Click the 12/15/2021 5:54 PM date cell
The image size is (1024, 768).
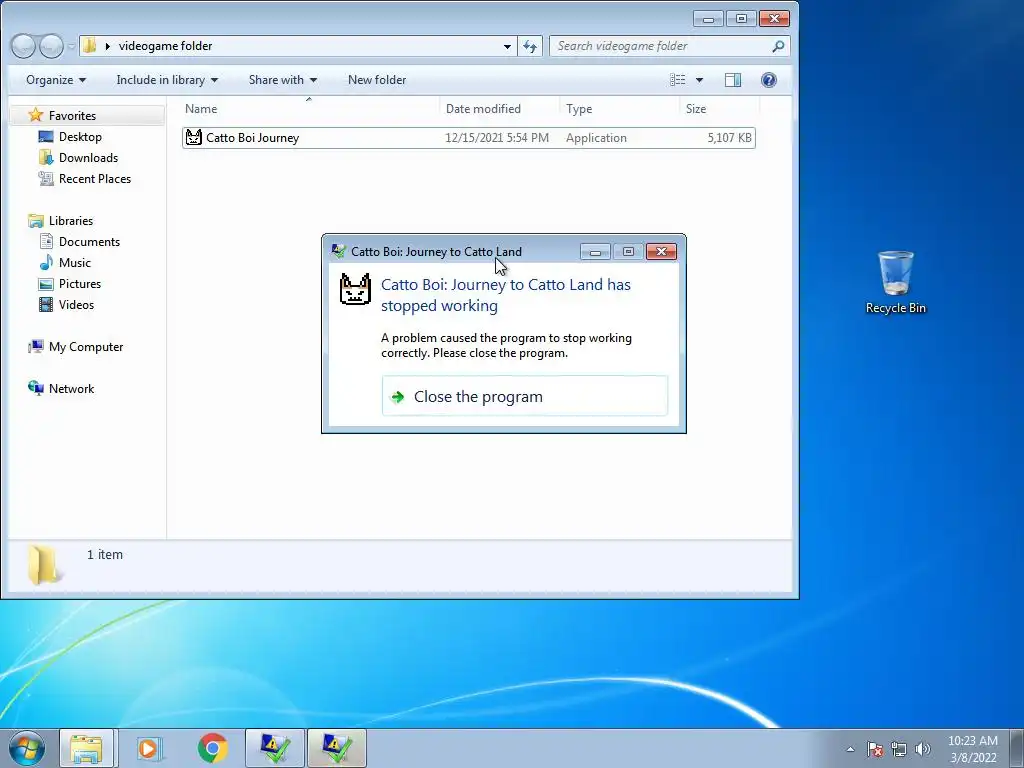coord(497,137)
